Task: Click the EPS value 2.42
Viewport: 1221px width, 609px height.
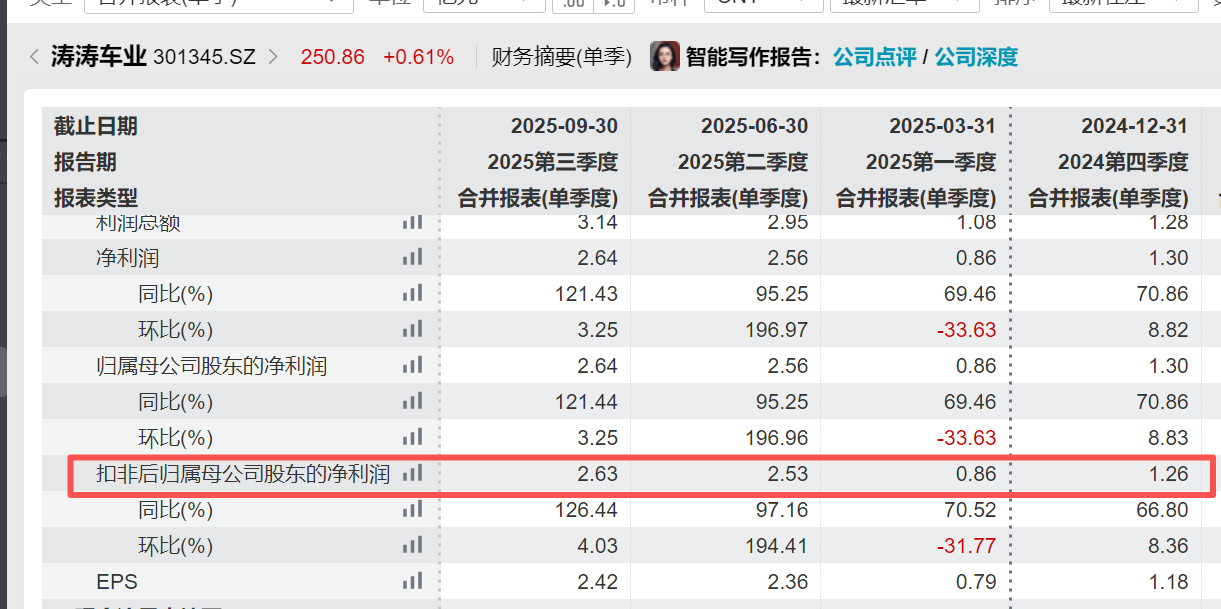Action: coord(598,582)
